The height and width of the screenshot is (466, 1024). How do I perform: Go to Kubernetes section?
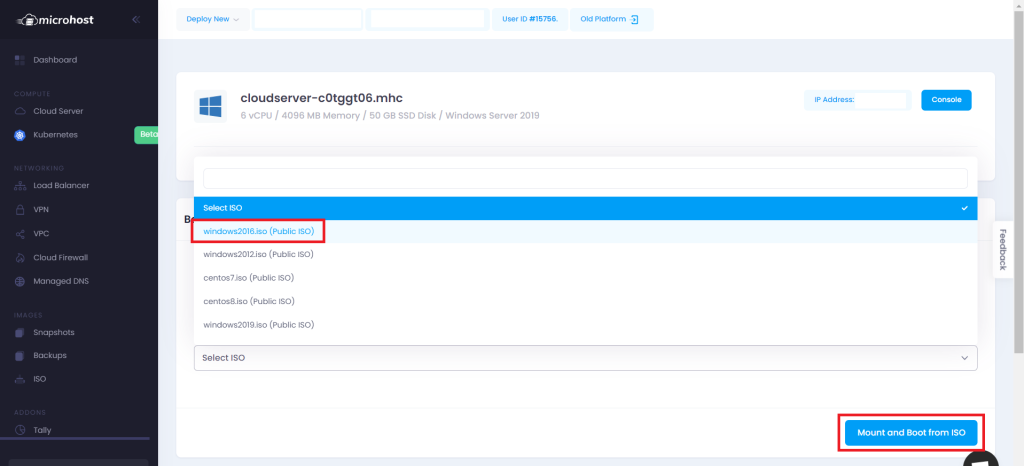click(x=56, y=135)
